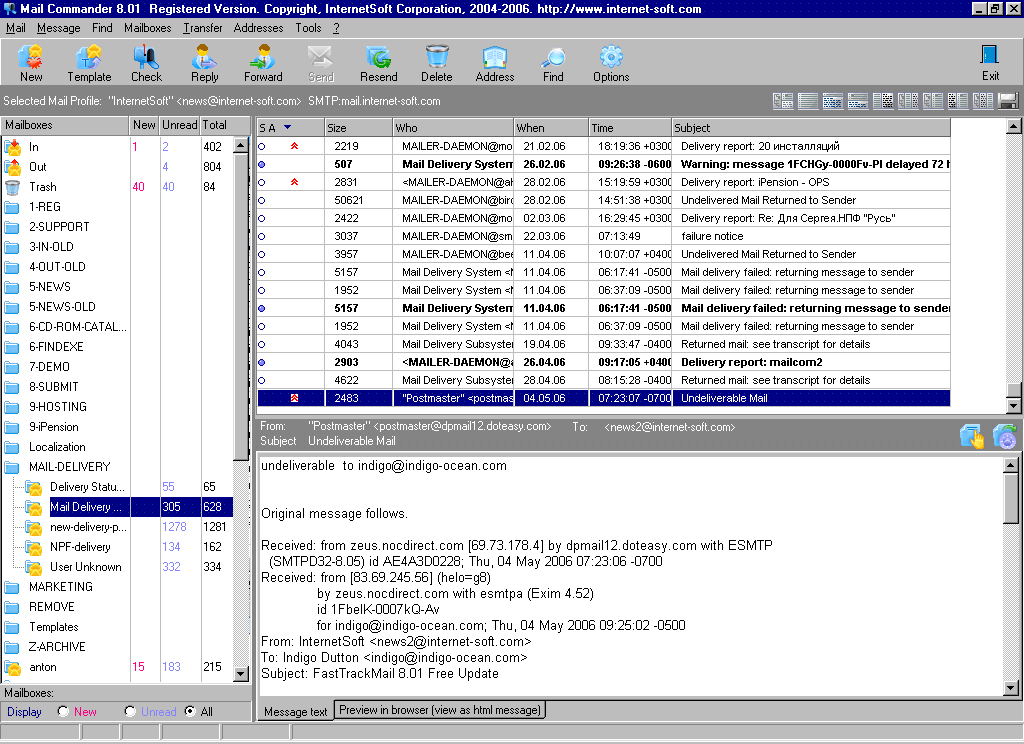Image resolution: width=1024 pixels, height=744 pixels.
Task: Switch to Preview in browser tab
Action: click(440, 710)
